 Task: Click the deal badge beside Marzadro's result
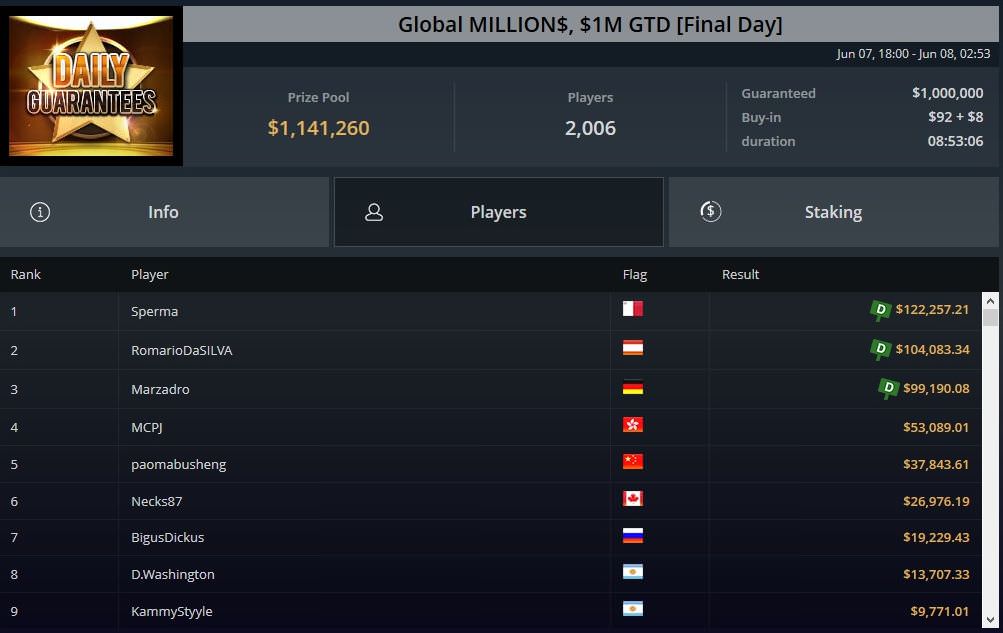(x=887, y=387)
